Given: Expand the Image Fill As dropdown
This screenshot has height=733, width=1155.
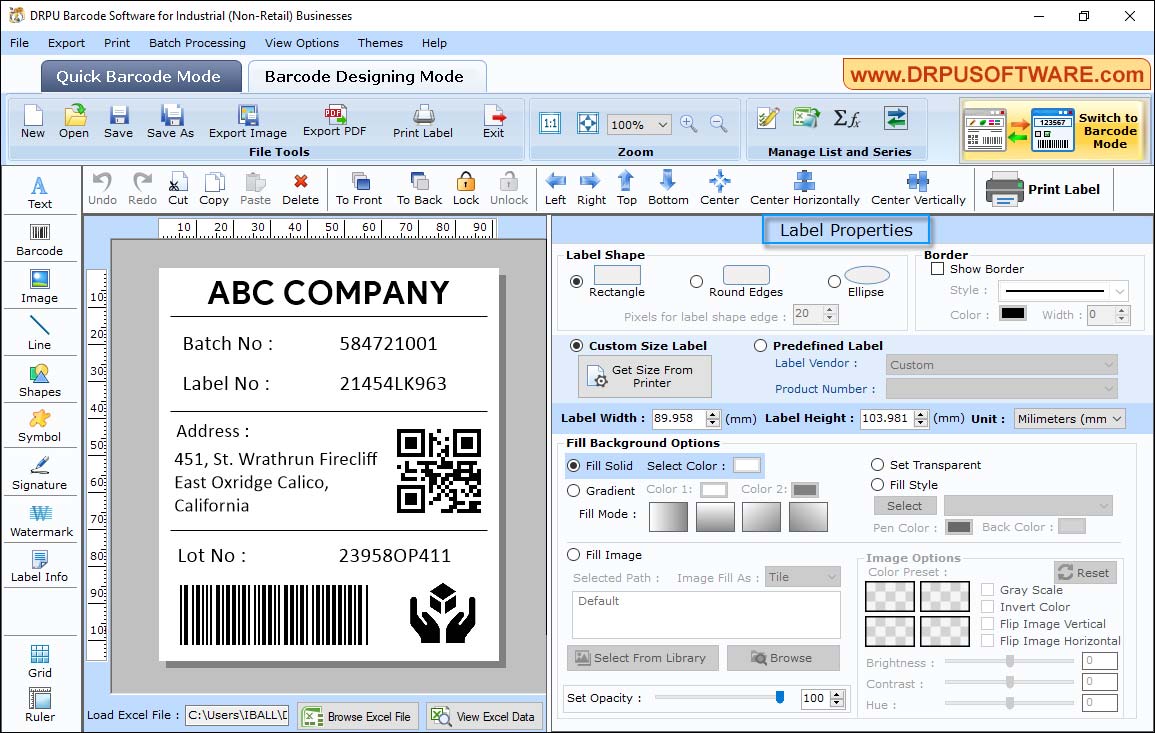Looking at the screenshot, I should [x=803, y=576].
